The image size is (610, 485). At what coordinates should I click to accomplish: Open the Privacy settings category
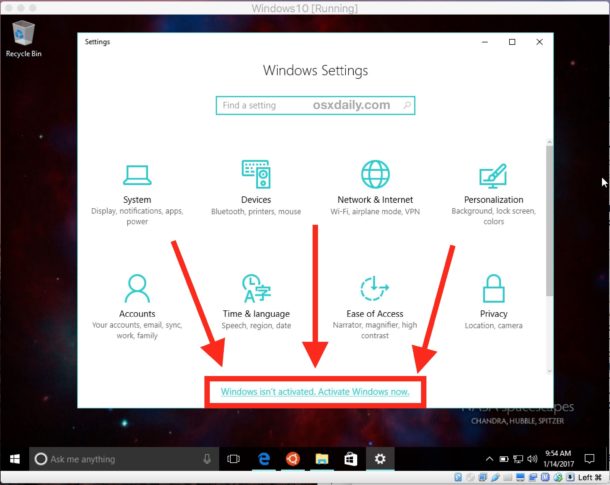[x=493, y=302]
